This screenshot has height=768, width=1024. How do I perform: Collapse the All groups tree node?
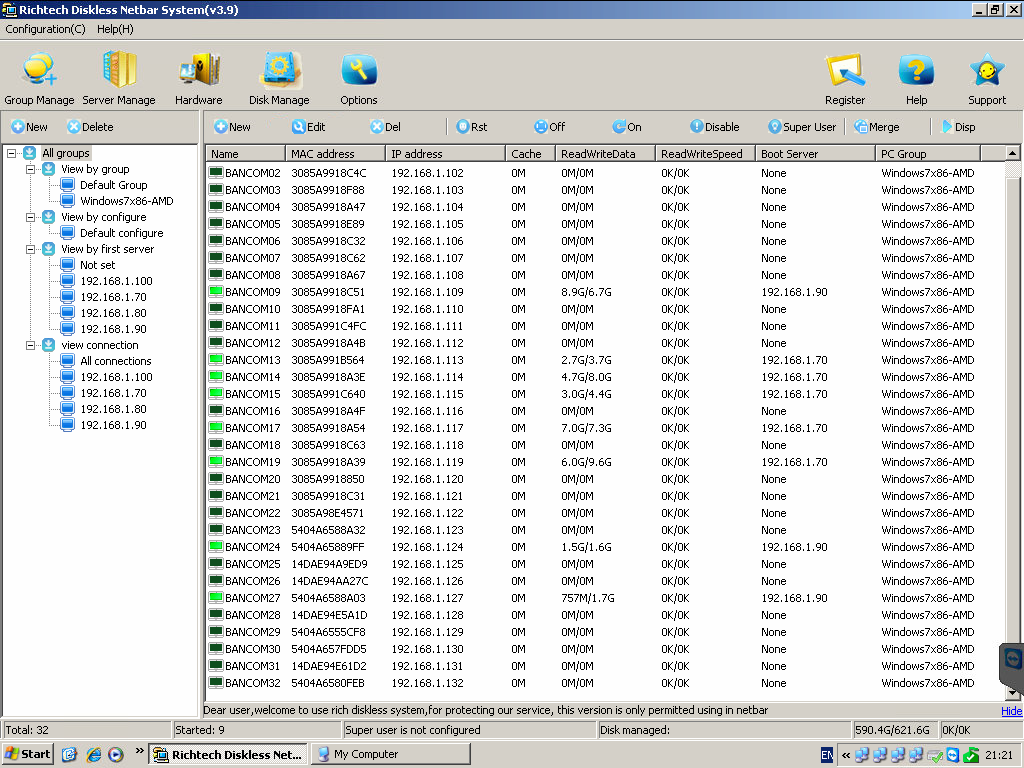(x=11, y=153)
